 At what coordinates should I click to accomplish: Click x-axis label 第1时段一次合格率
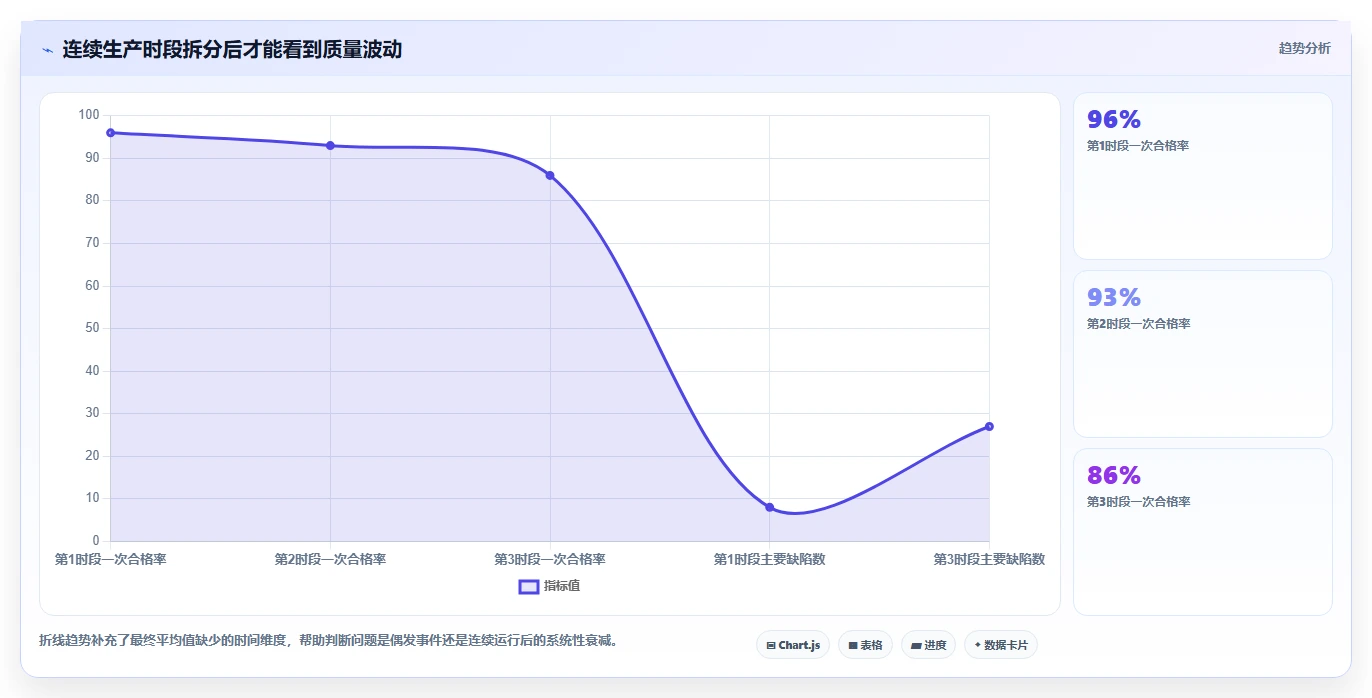[110, 559]
